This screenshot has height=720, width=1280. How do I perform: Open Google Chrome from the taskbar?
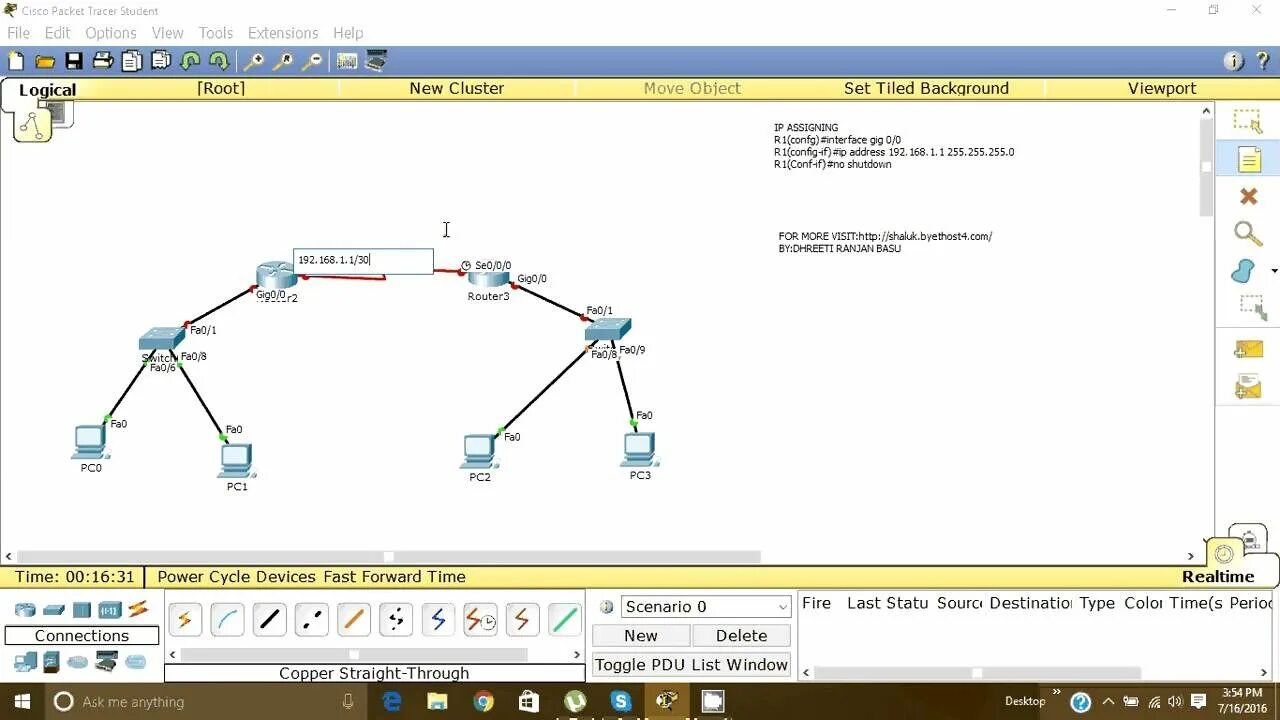(483, 702)
